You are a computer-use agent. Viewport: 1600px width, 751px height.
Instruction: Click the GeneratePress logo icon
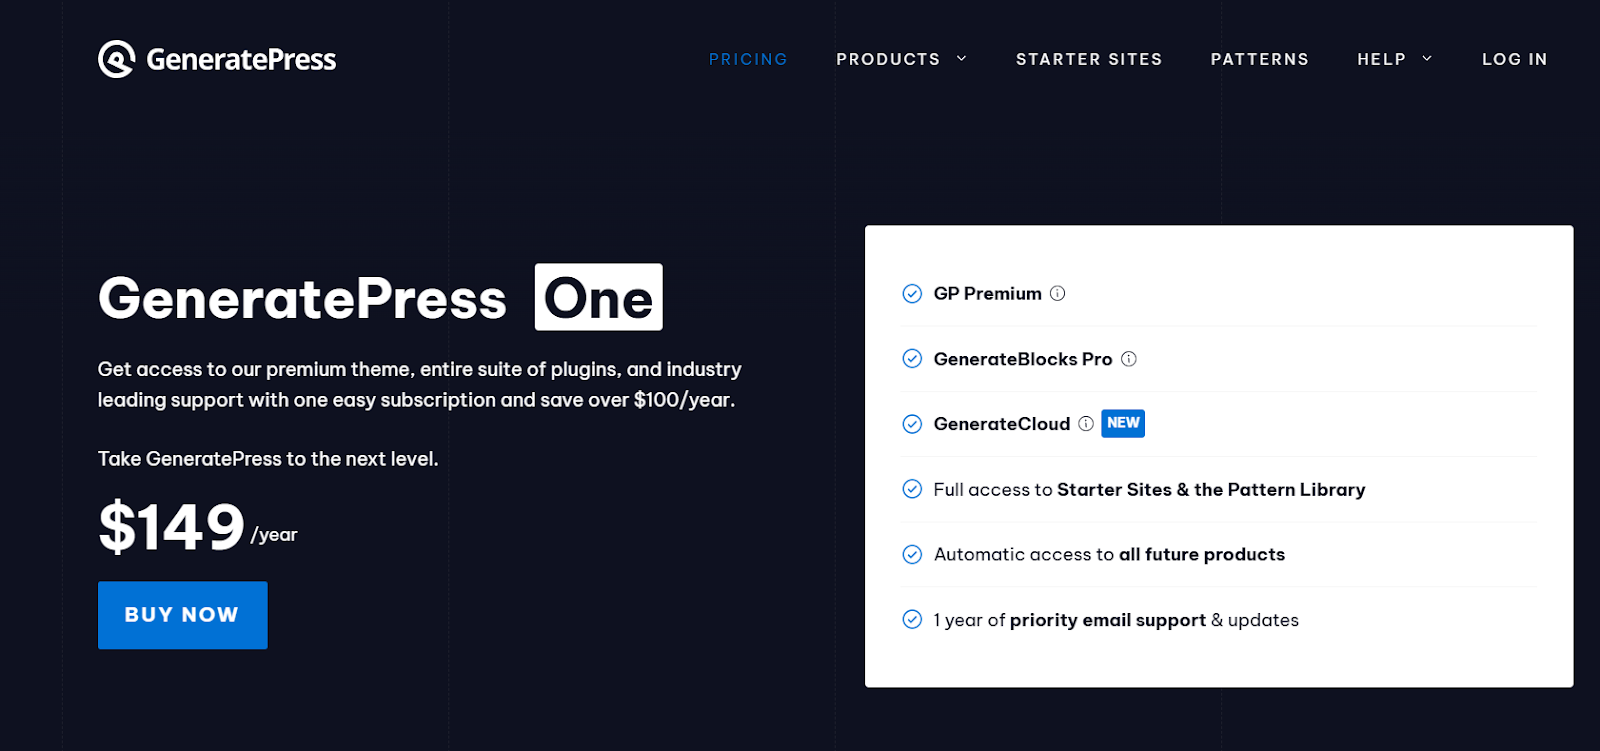click(x=116, y=59)
